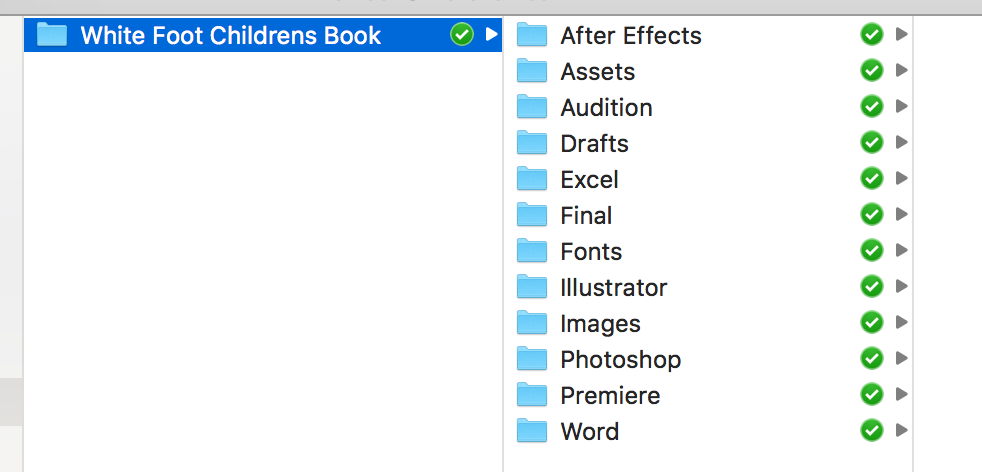The width and height of the screenshot is (982, 472).
Task: Select the Word folder name
Action: [589, 431]
